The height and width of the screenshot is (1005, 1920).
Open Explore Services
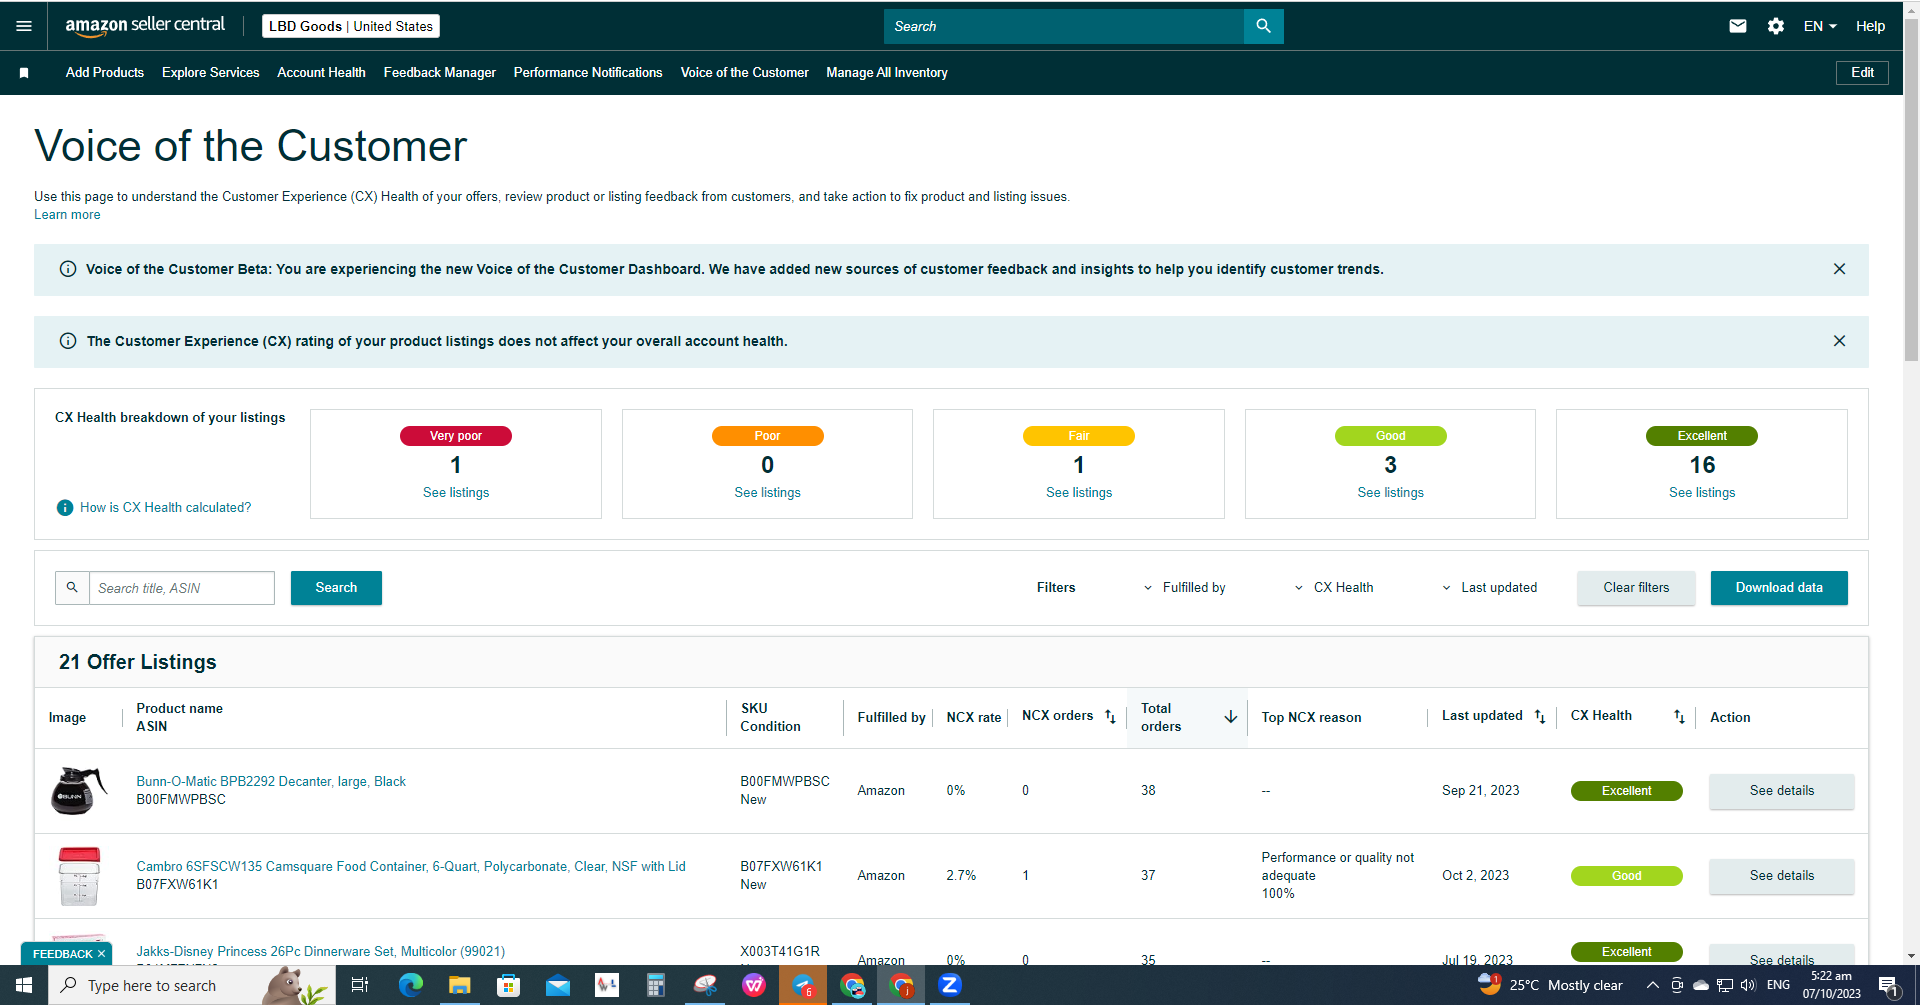point(211,73)
